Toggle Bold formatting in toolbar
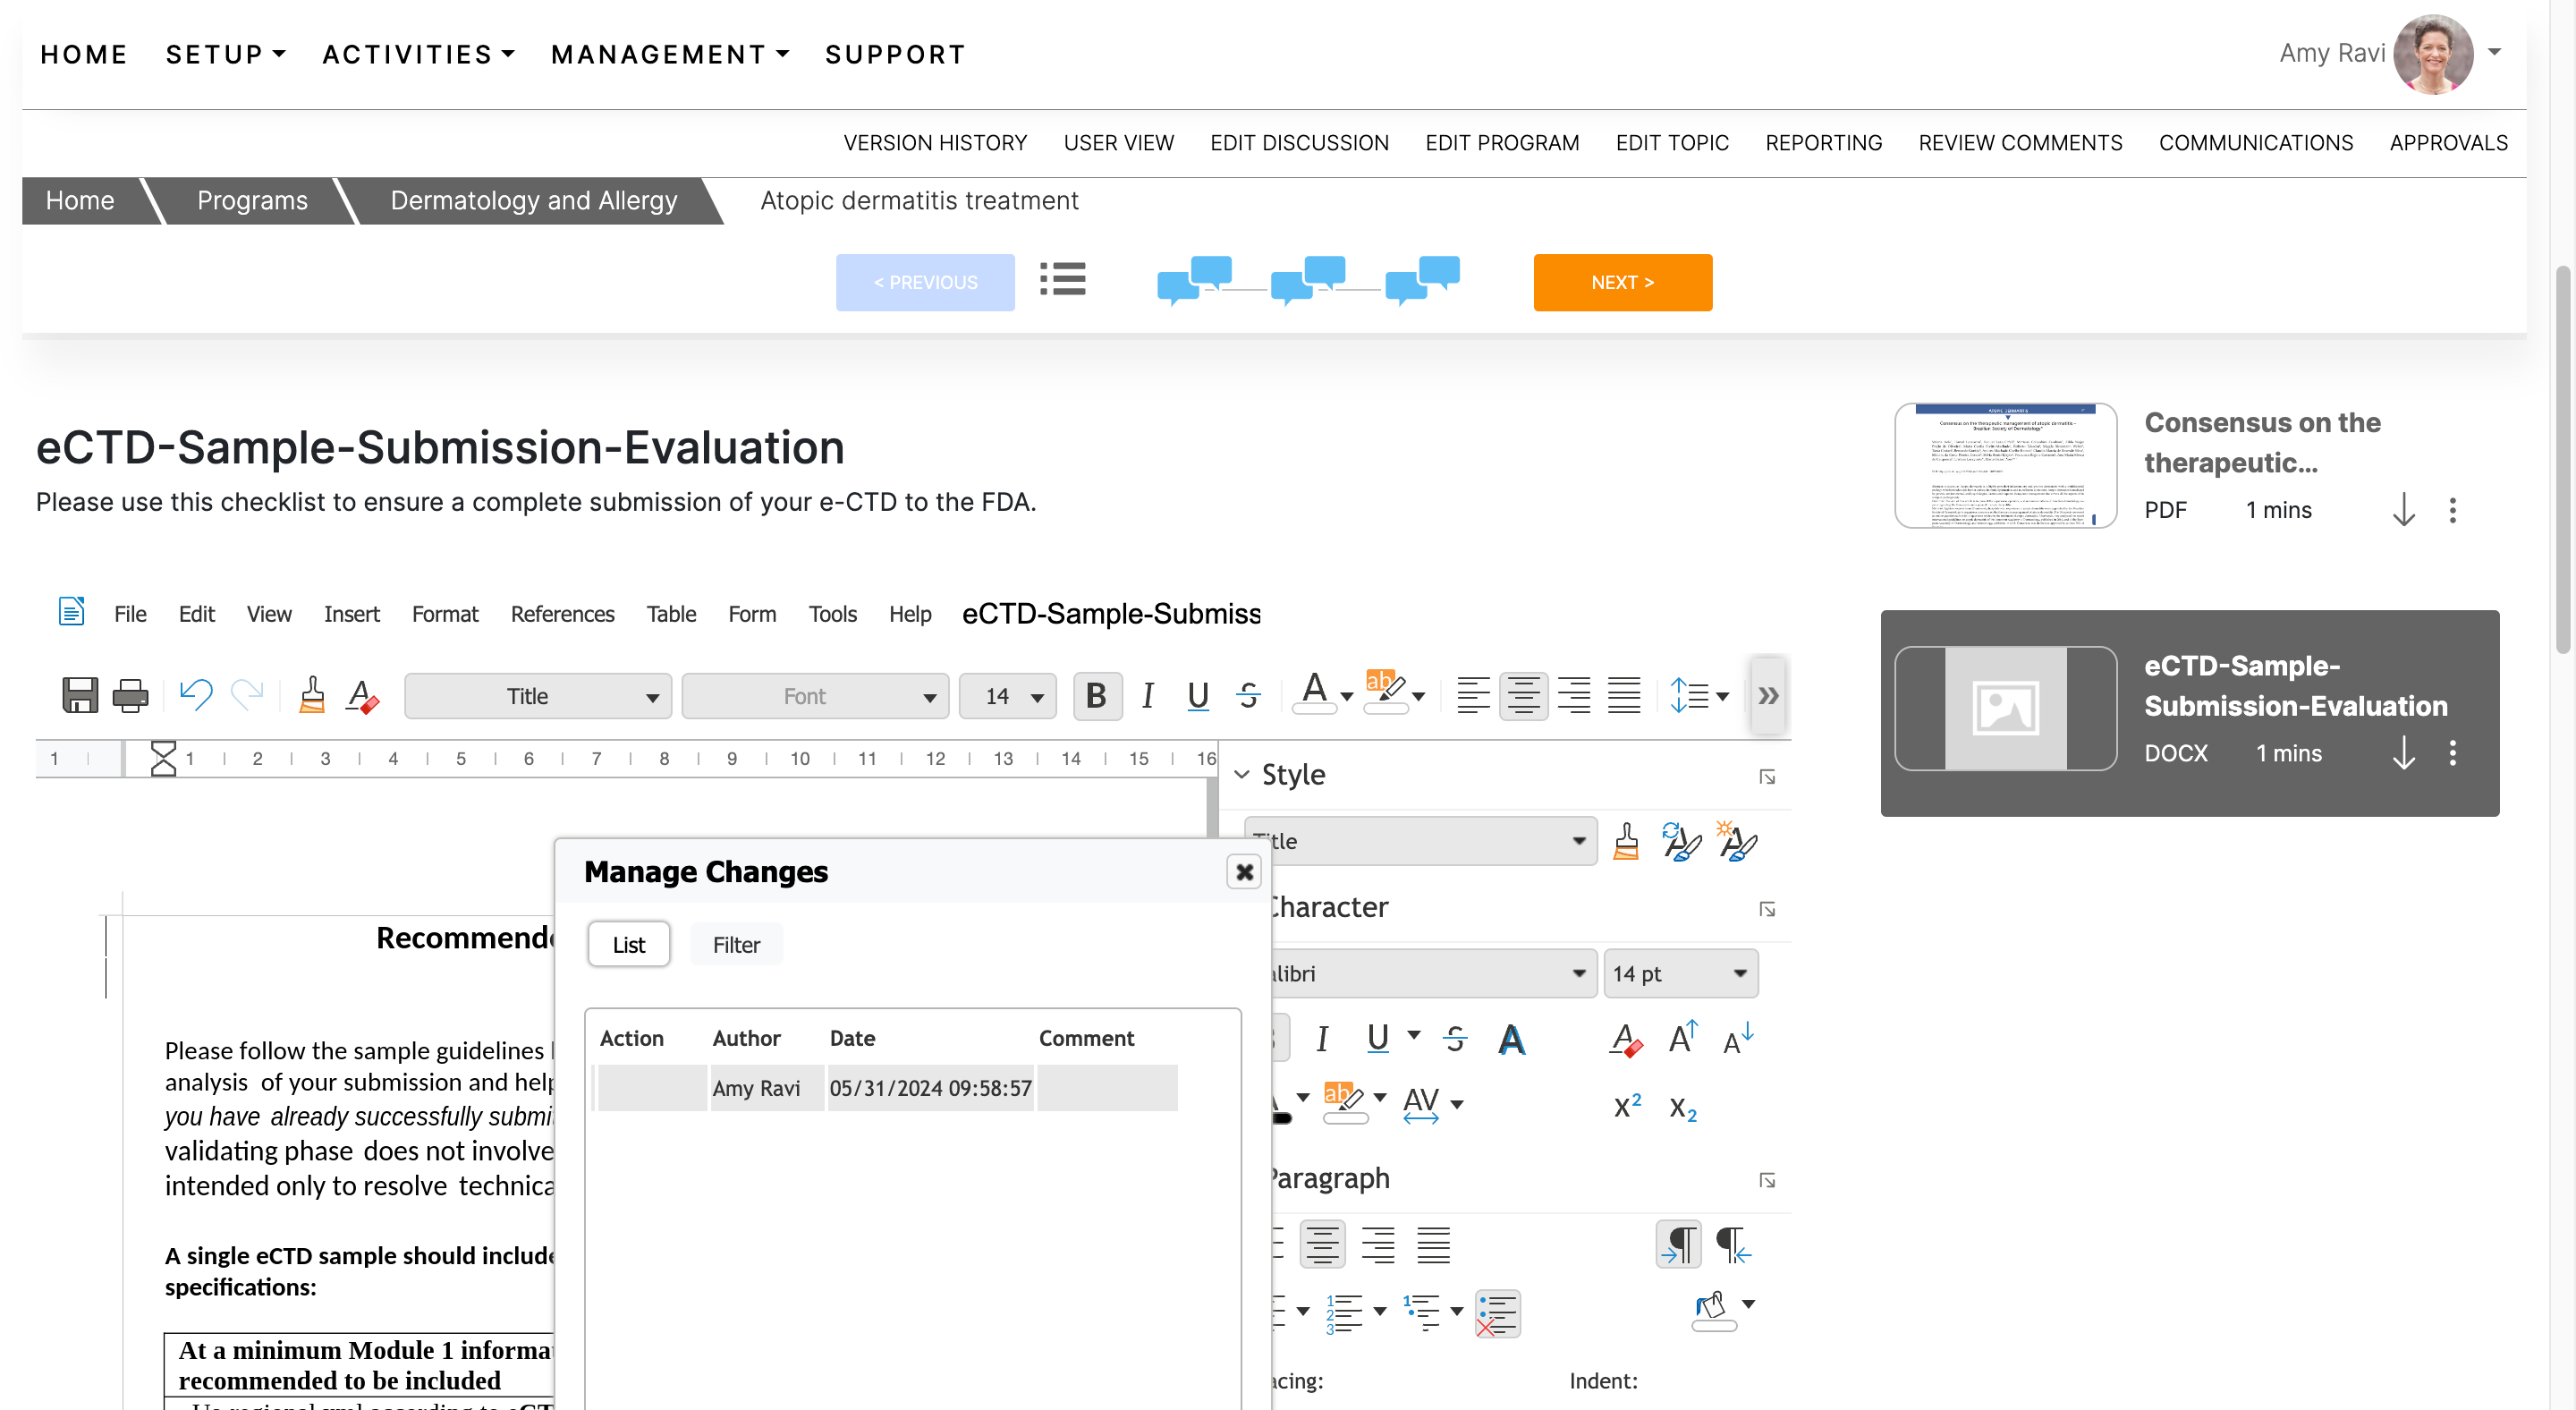 click(x=1096, y=695)
